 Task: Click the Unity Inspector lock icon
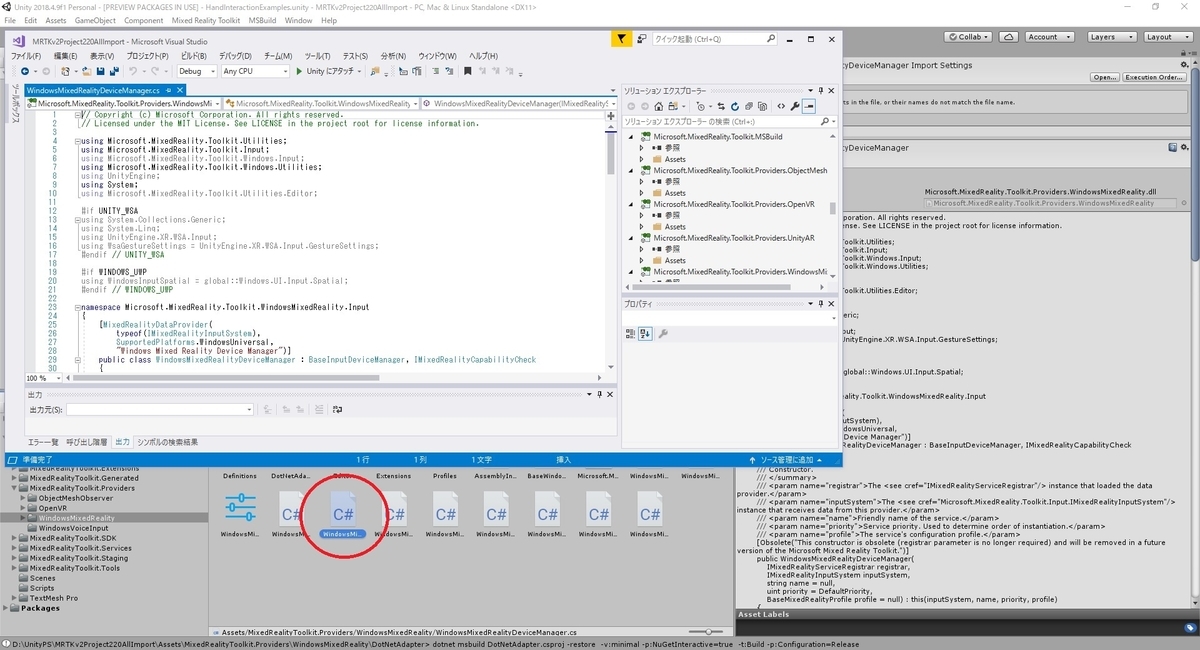pyautogui.click(x=1183, y=53)
